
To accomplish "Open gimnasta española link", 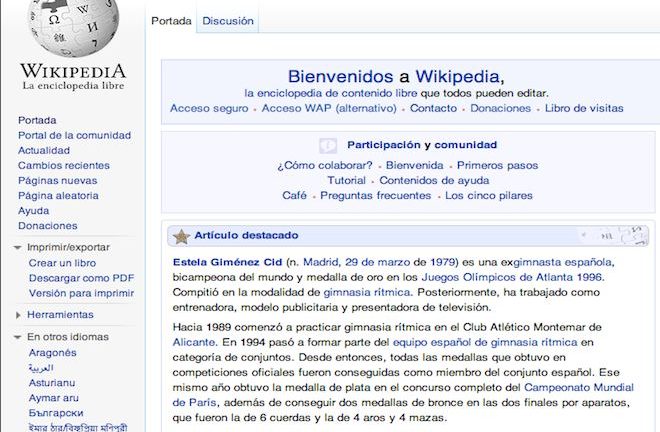I will [x=563, y=263].
